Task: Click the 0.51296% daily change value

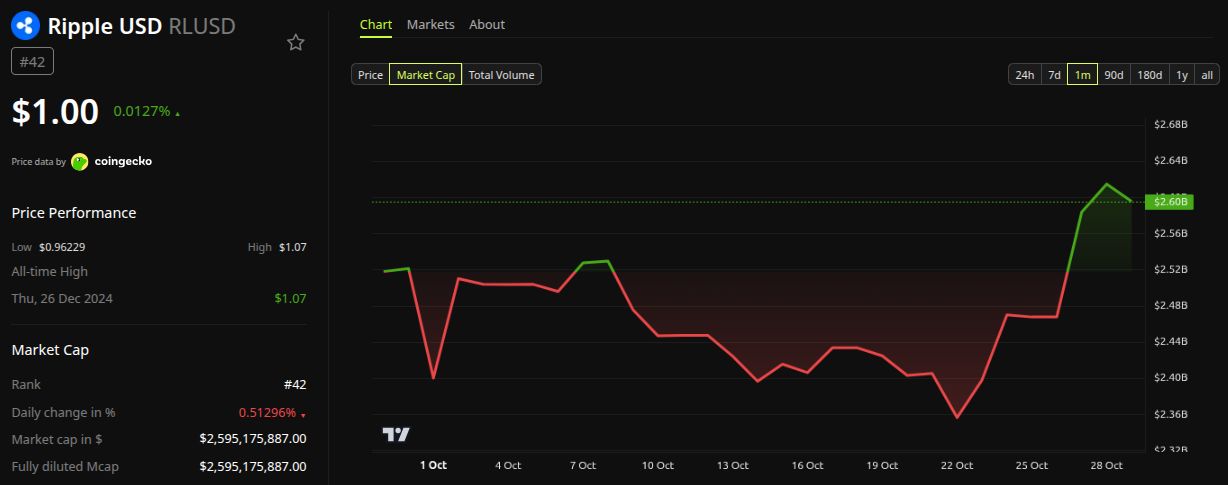Action: pos(267,412)
